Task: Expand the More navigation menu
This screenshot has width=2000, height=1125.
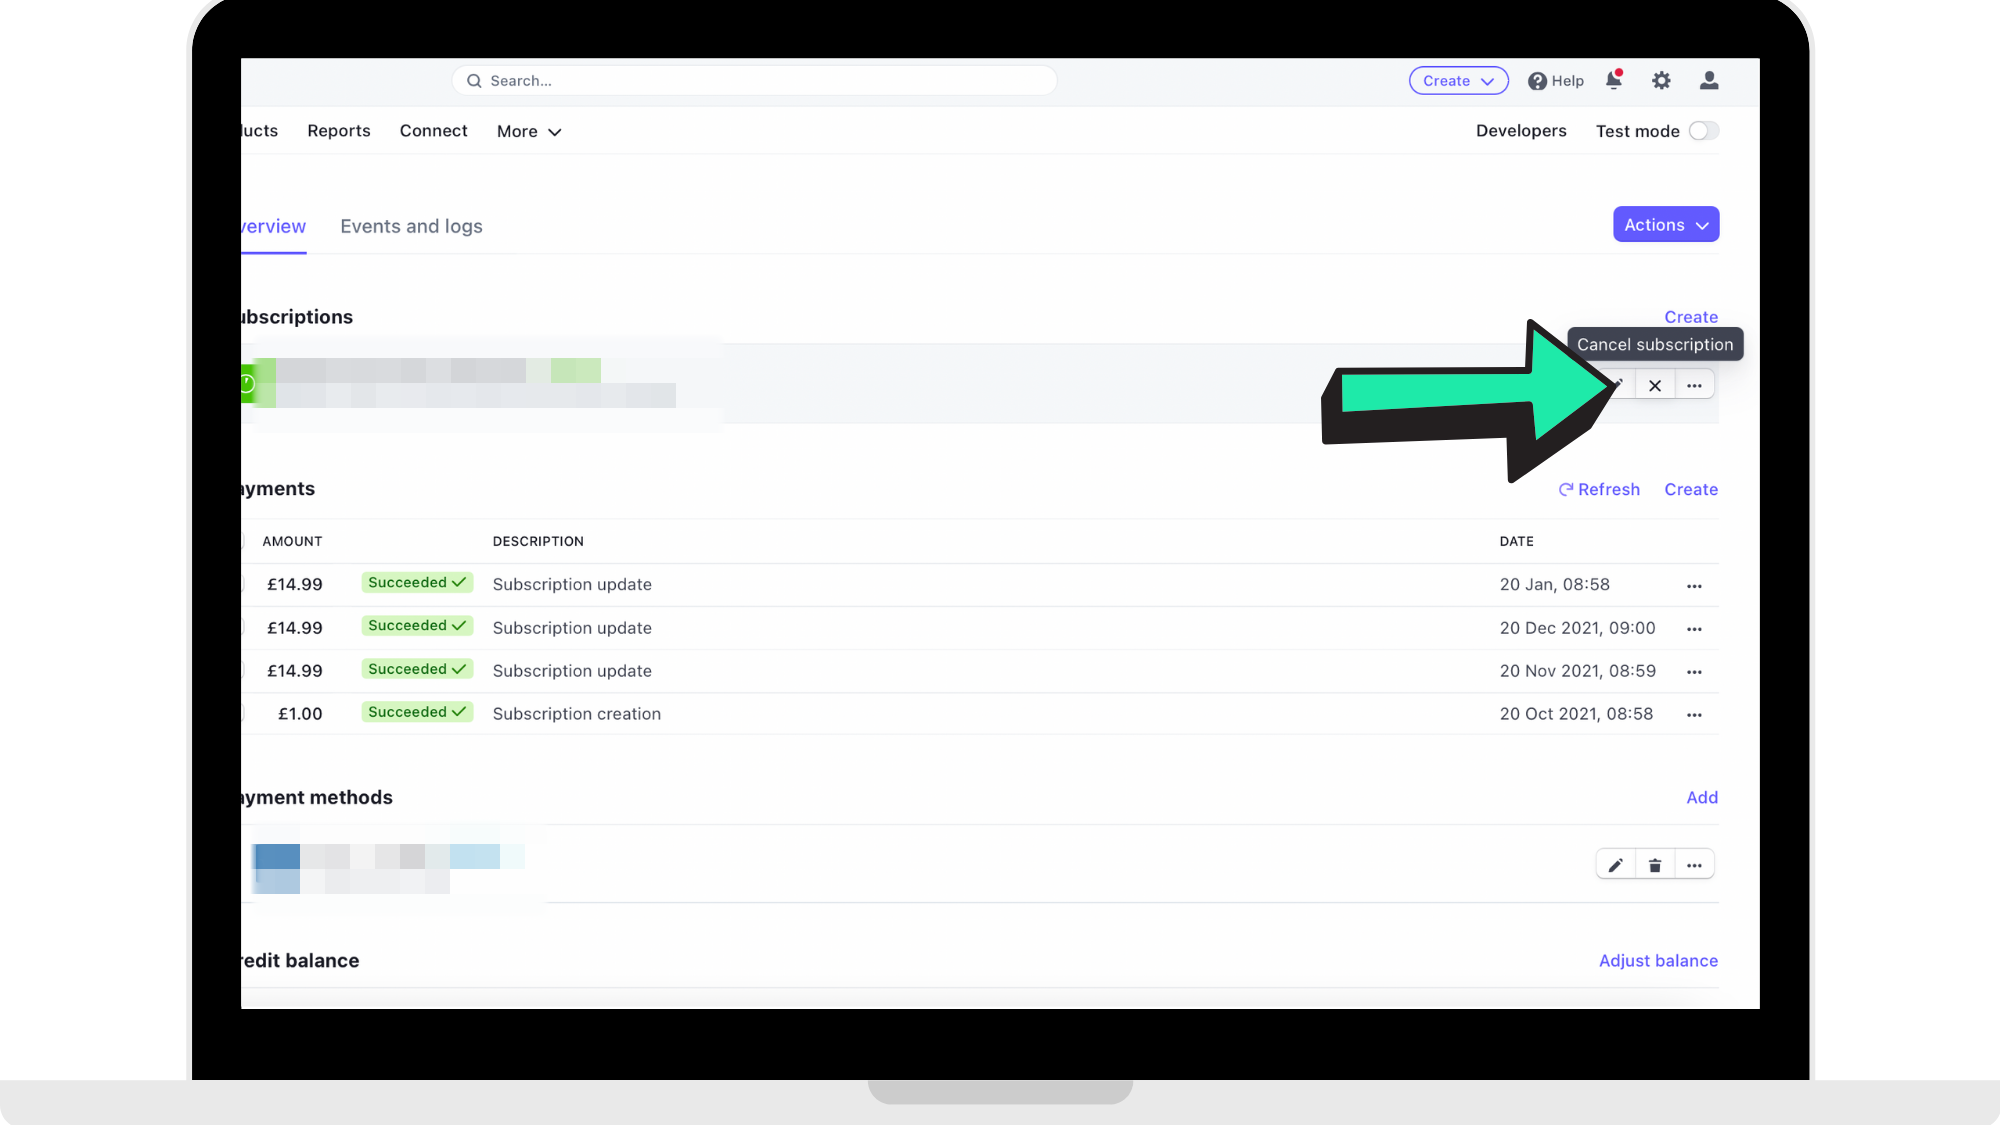Action: point(529,132)
